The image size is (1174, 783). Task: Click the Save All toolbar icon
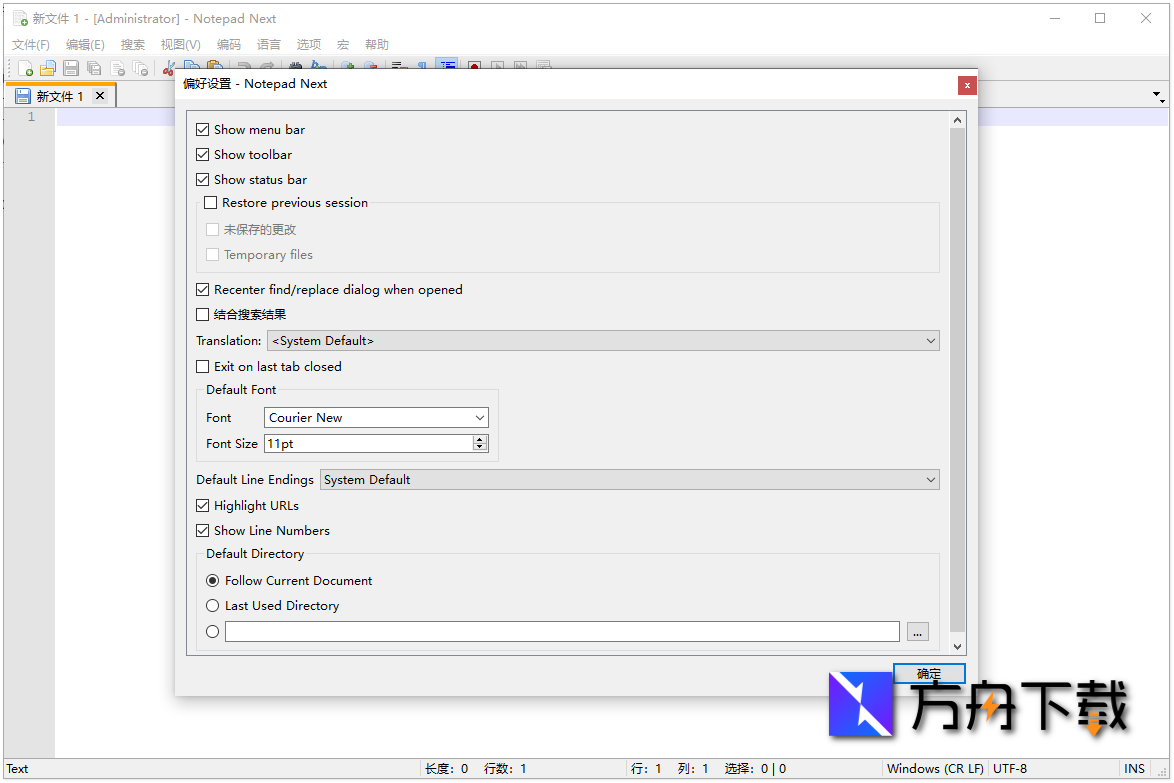coord(94,68)
